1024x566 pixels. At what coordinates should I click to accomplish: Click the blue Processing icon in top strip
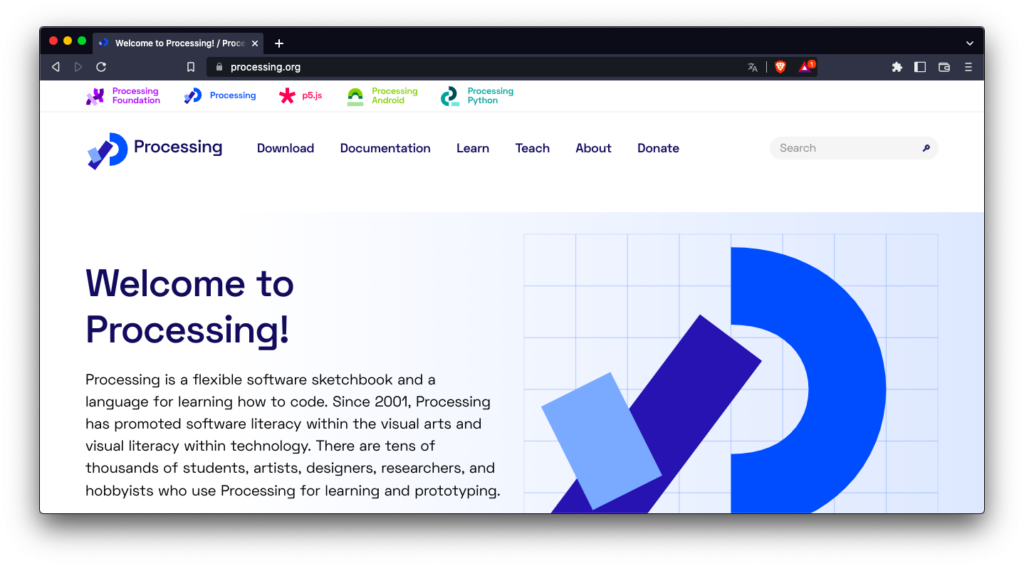pos(193,96)
